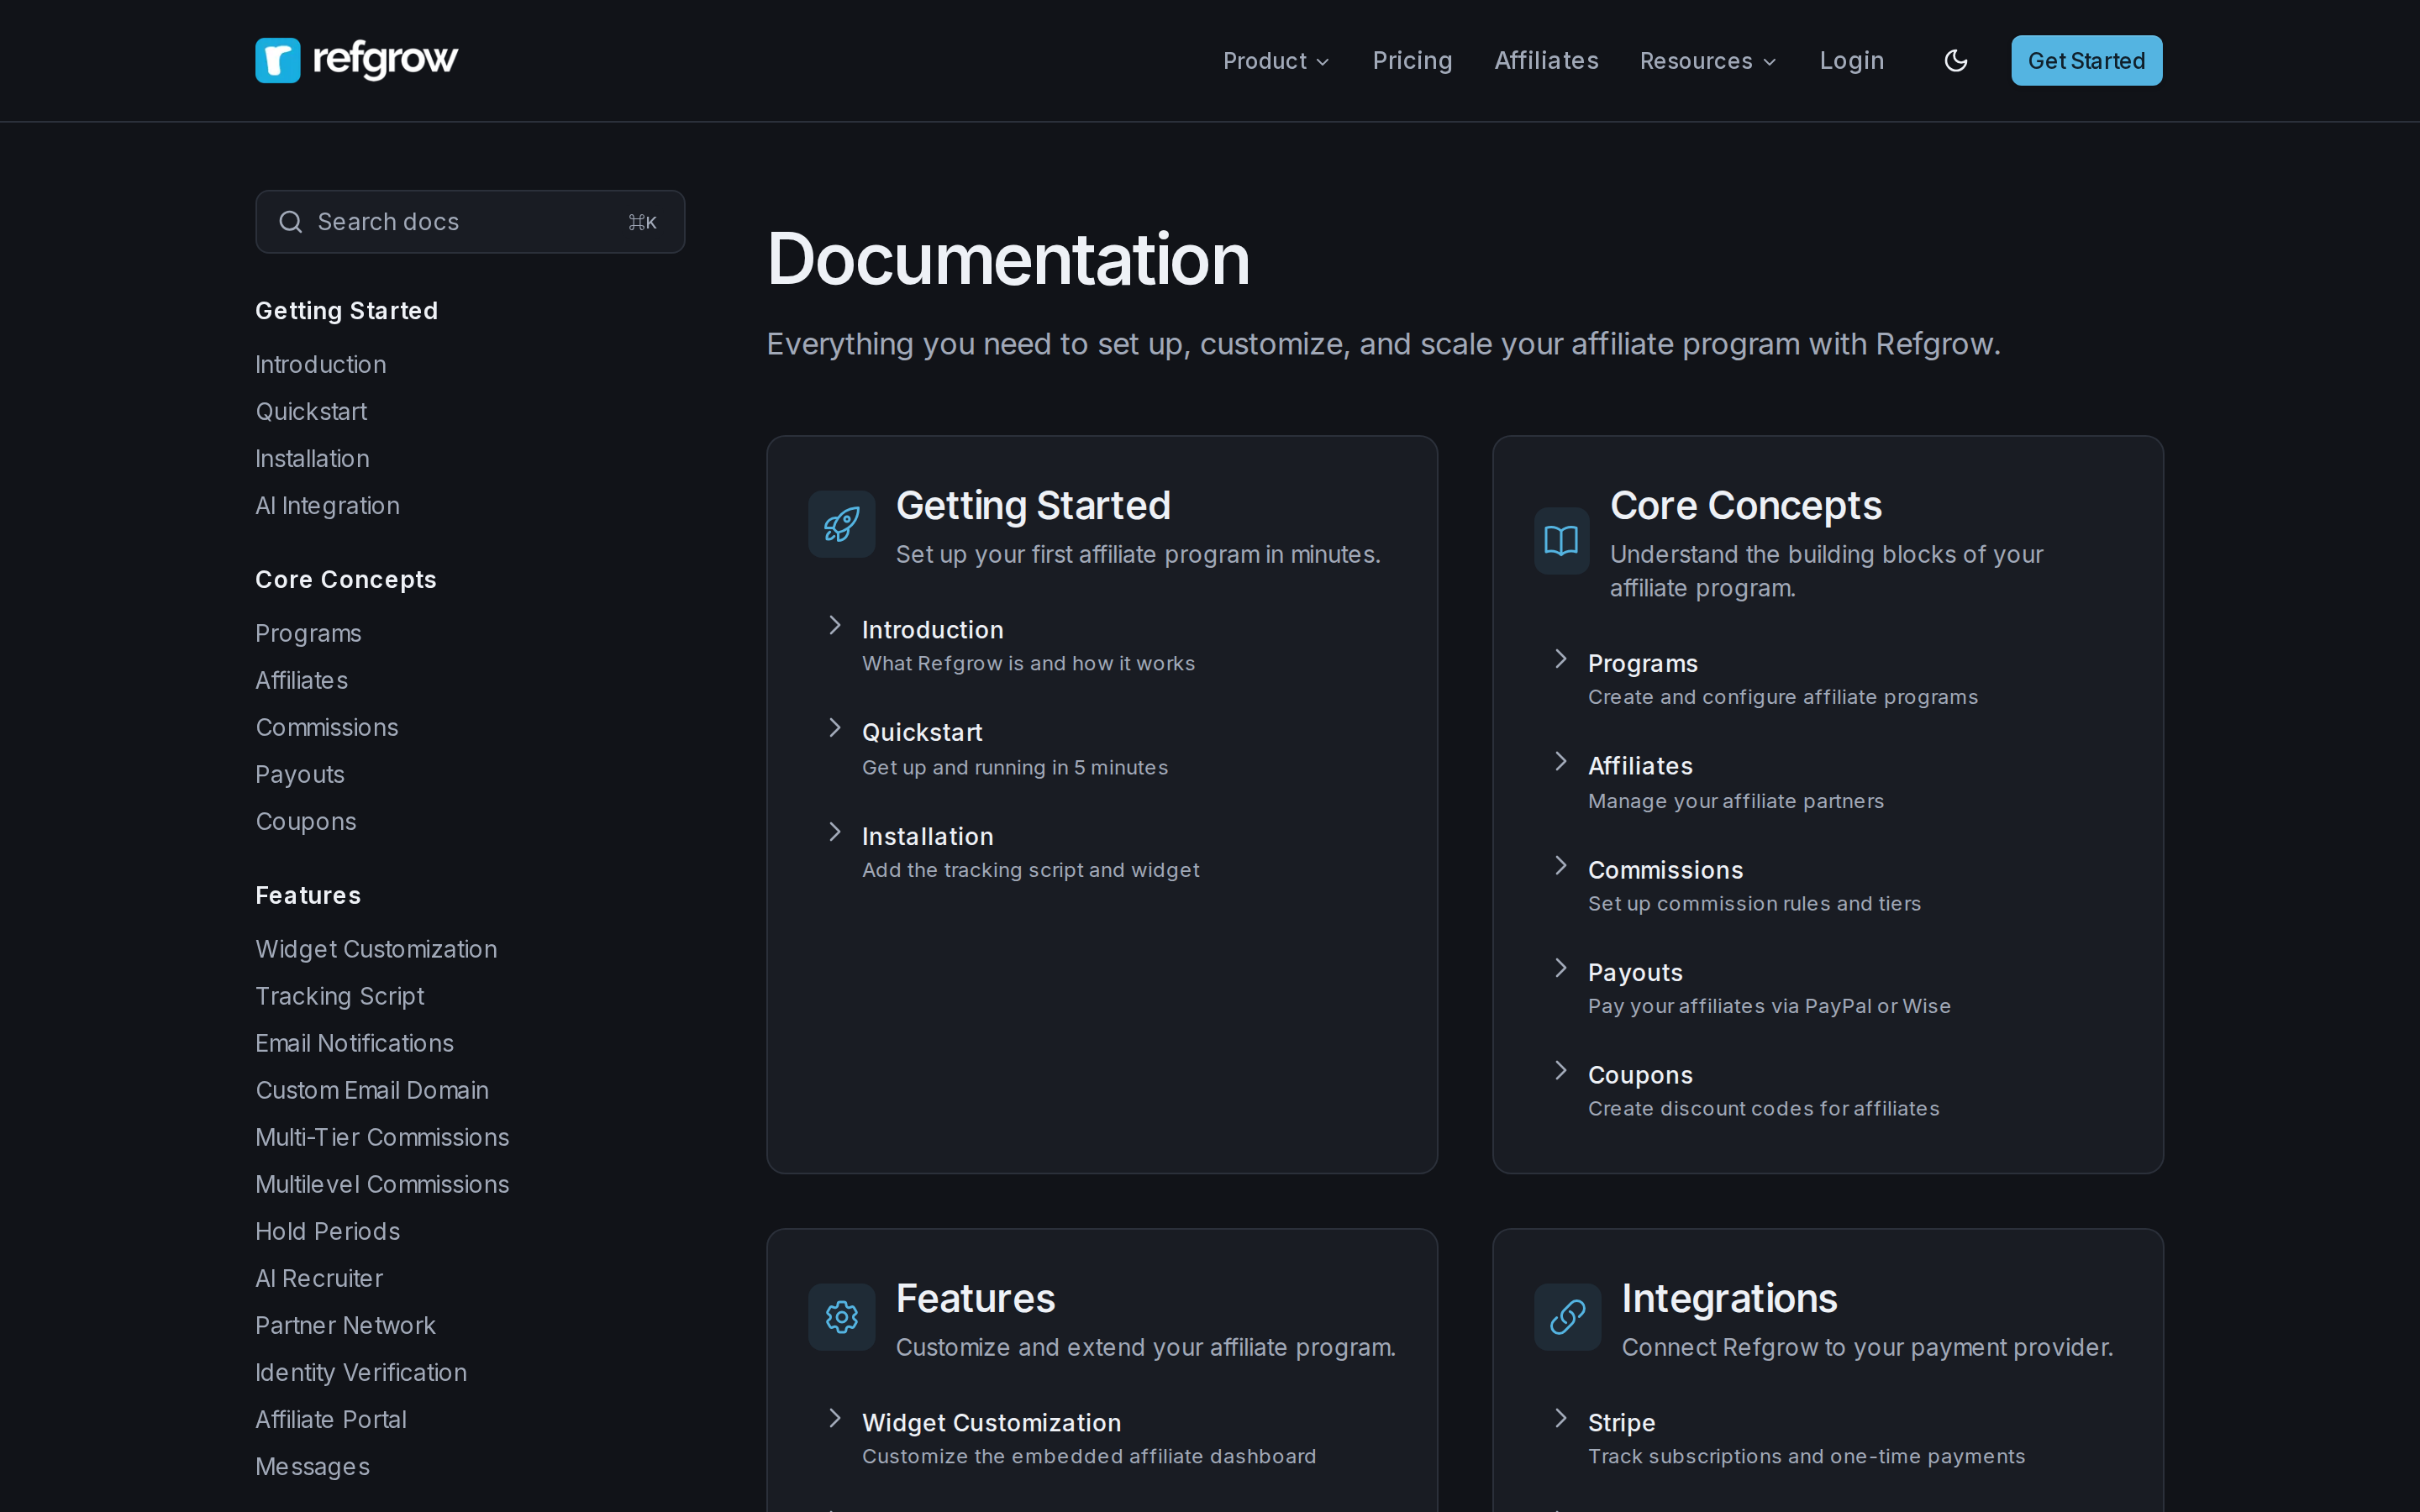2420x1512 pixels.
Task: Click the refgrow wordmark text
Action: pos(385,60)
